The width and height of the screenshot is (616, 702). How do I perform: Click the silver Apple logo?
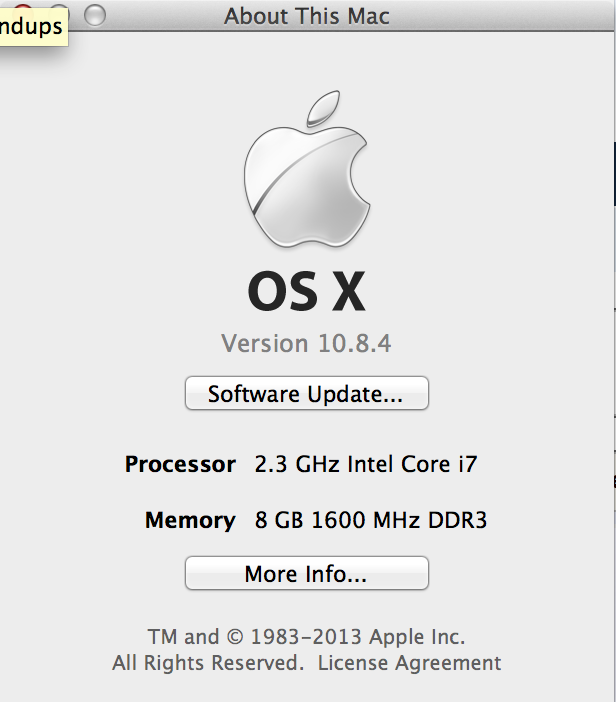coord(307,169)
